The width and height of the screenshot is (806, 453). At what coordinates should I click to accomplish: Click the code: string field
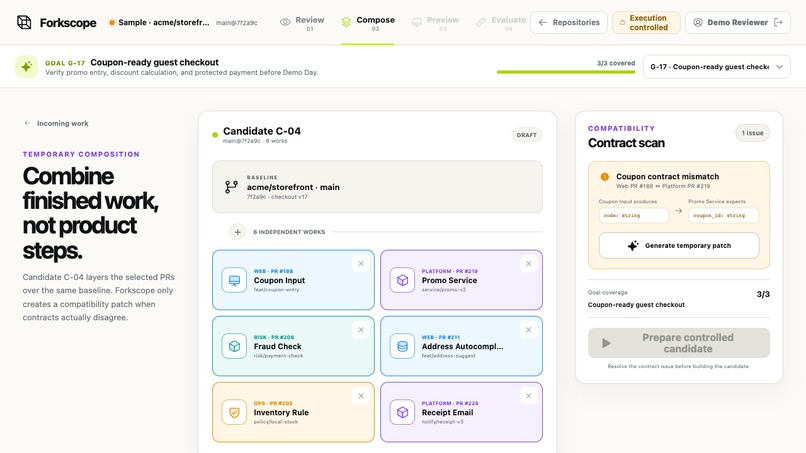coord(634,215)
